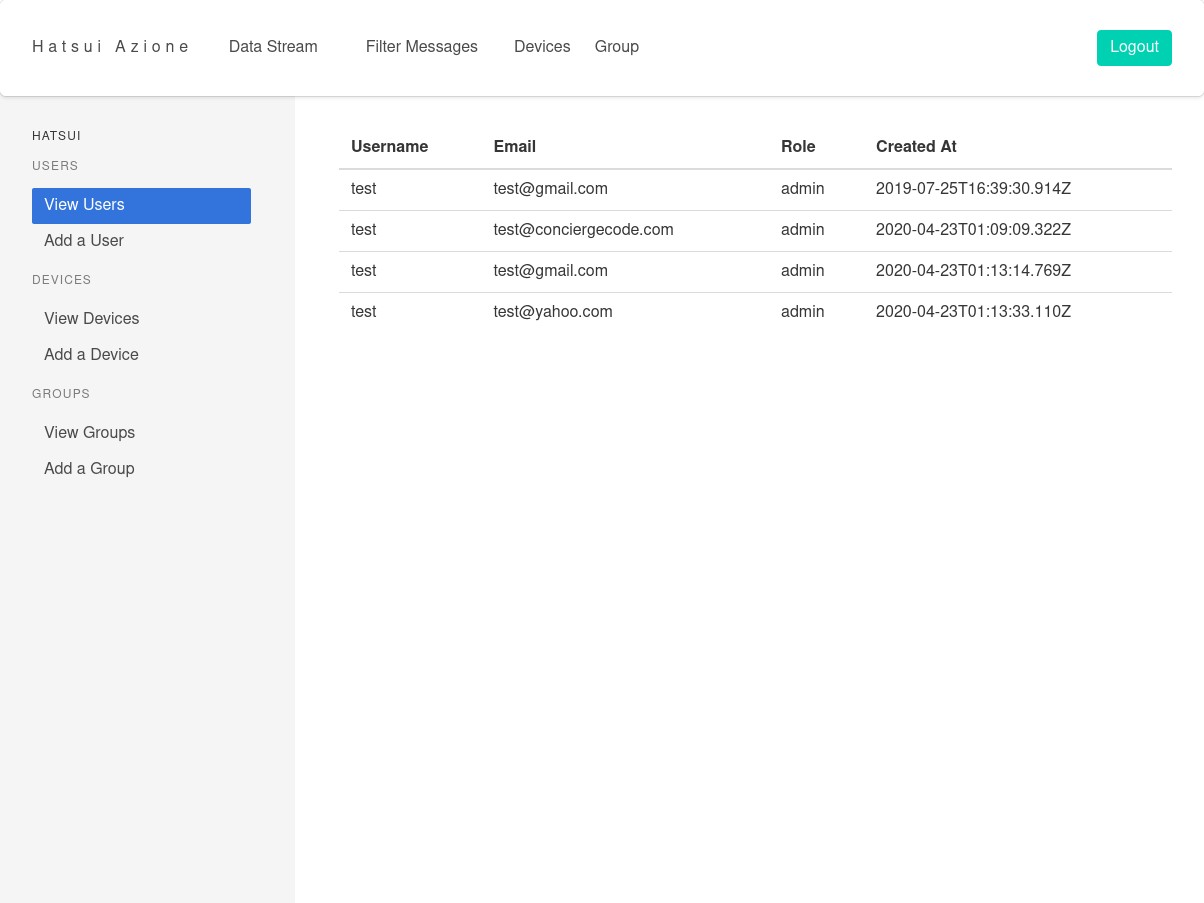Click the Username column header

pyautogui.click(x=389, y=147)
